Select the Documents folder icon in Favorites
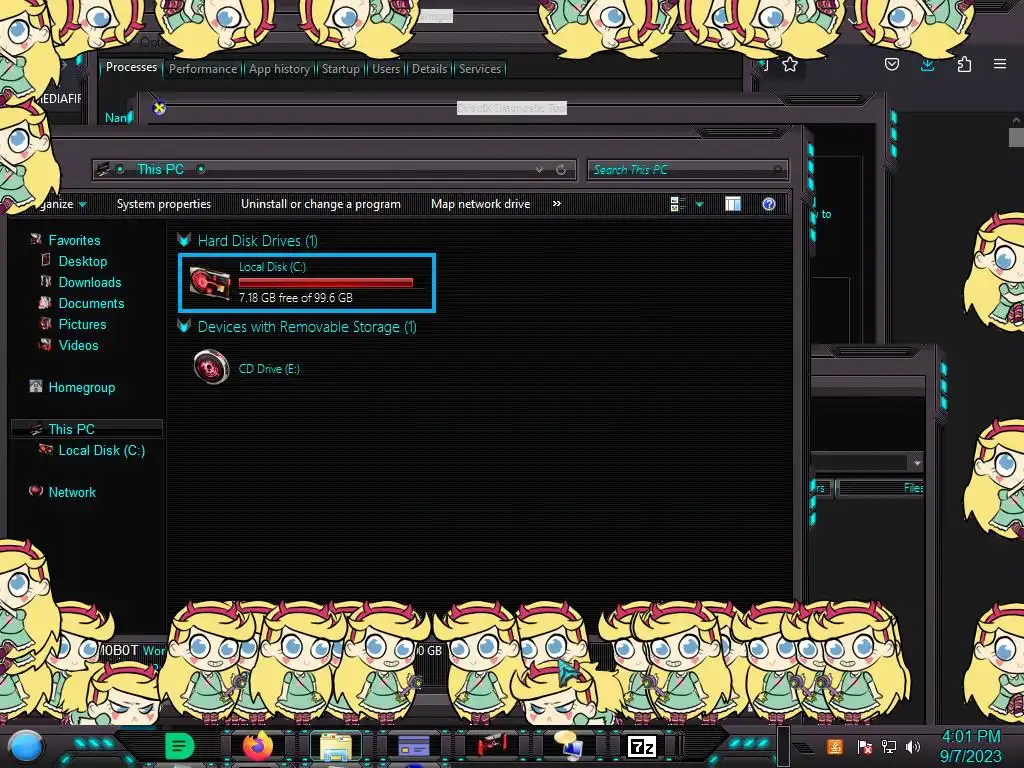The height and width of the screenshot is (768, 1024). (x=45, y=302)
